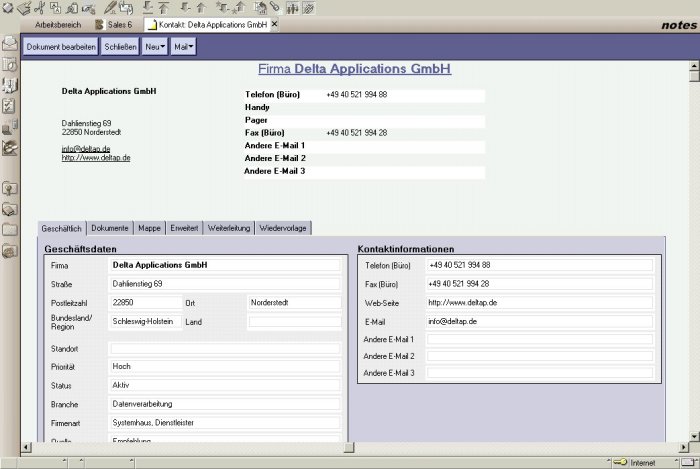This screenshot has width=700, height=469.
Task: Click the paperclip attachment toolbar icon
Action: [x=274, y=8]
